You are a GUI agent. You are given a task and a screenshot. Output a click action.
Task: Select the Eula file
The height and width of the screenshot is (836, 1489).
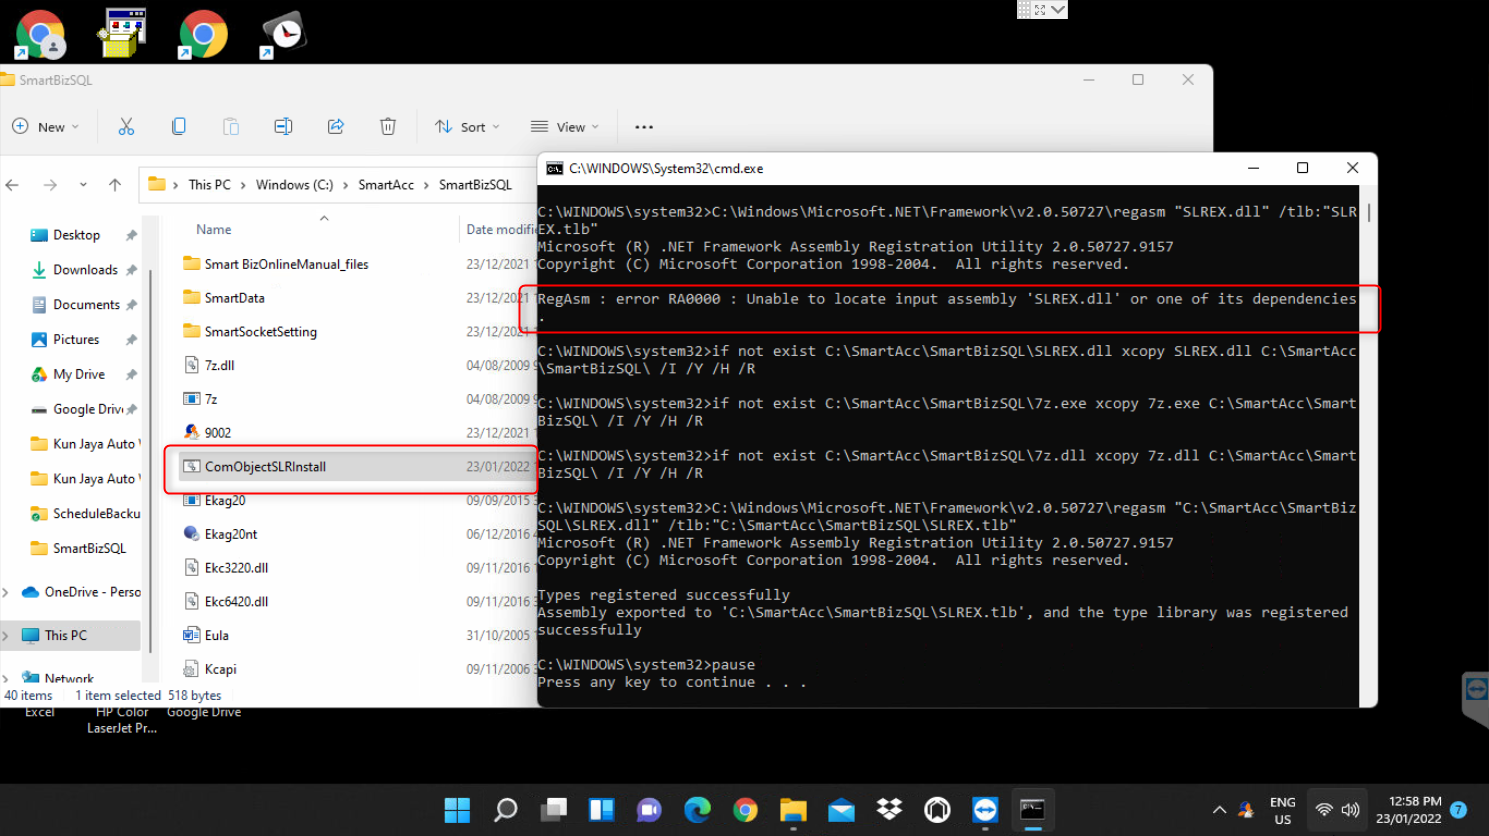click(x=216, y=636)
